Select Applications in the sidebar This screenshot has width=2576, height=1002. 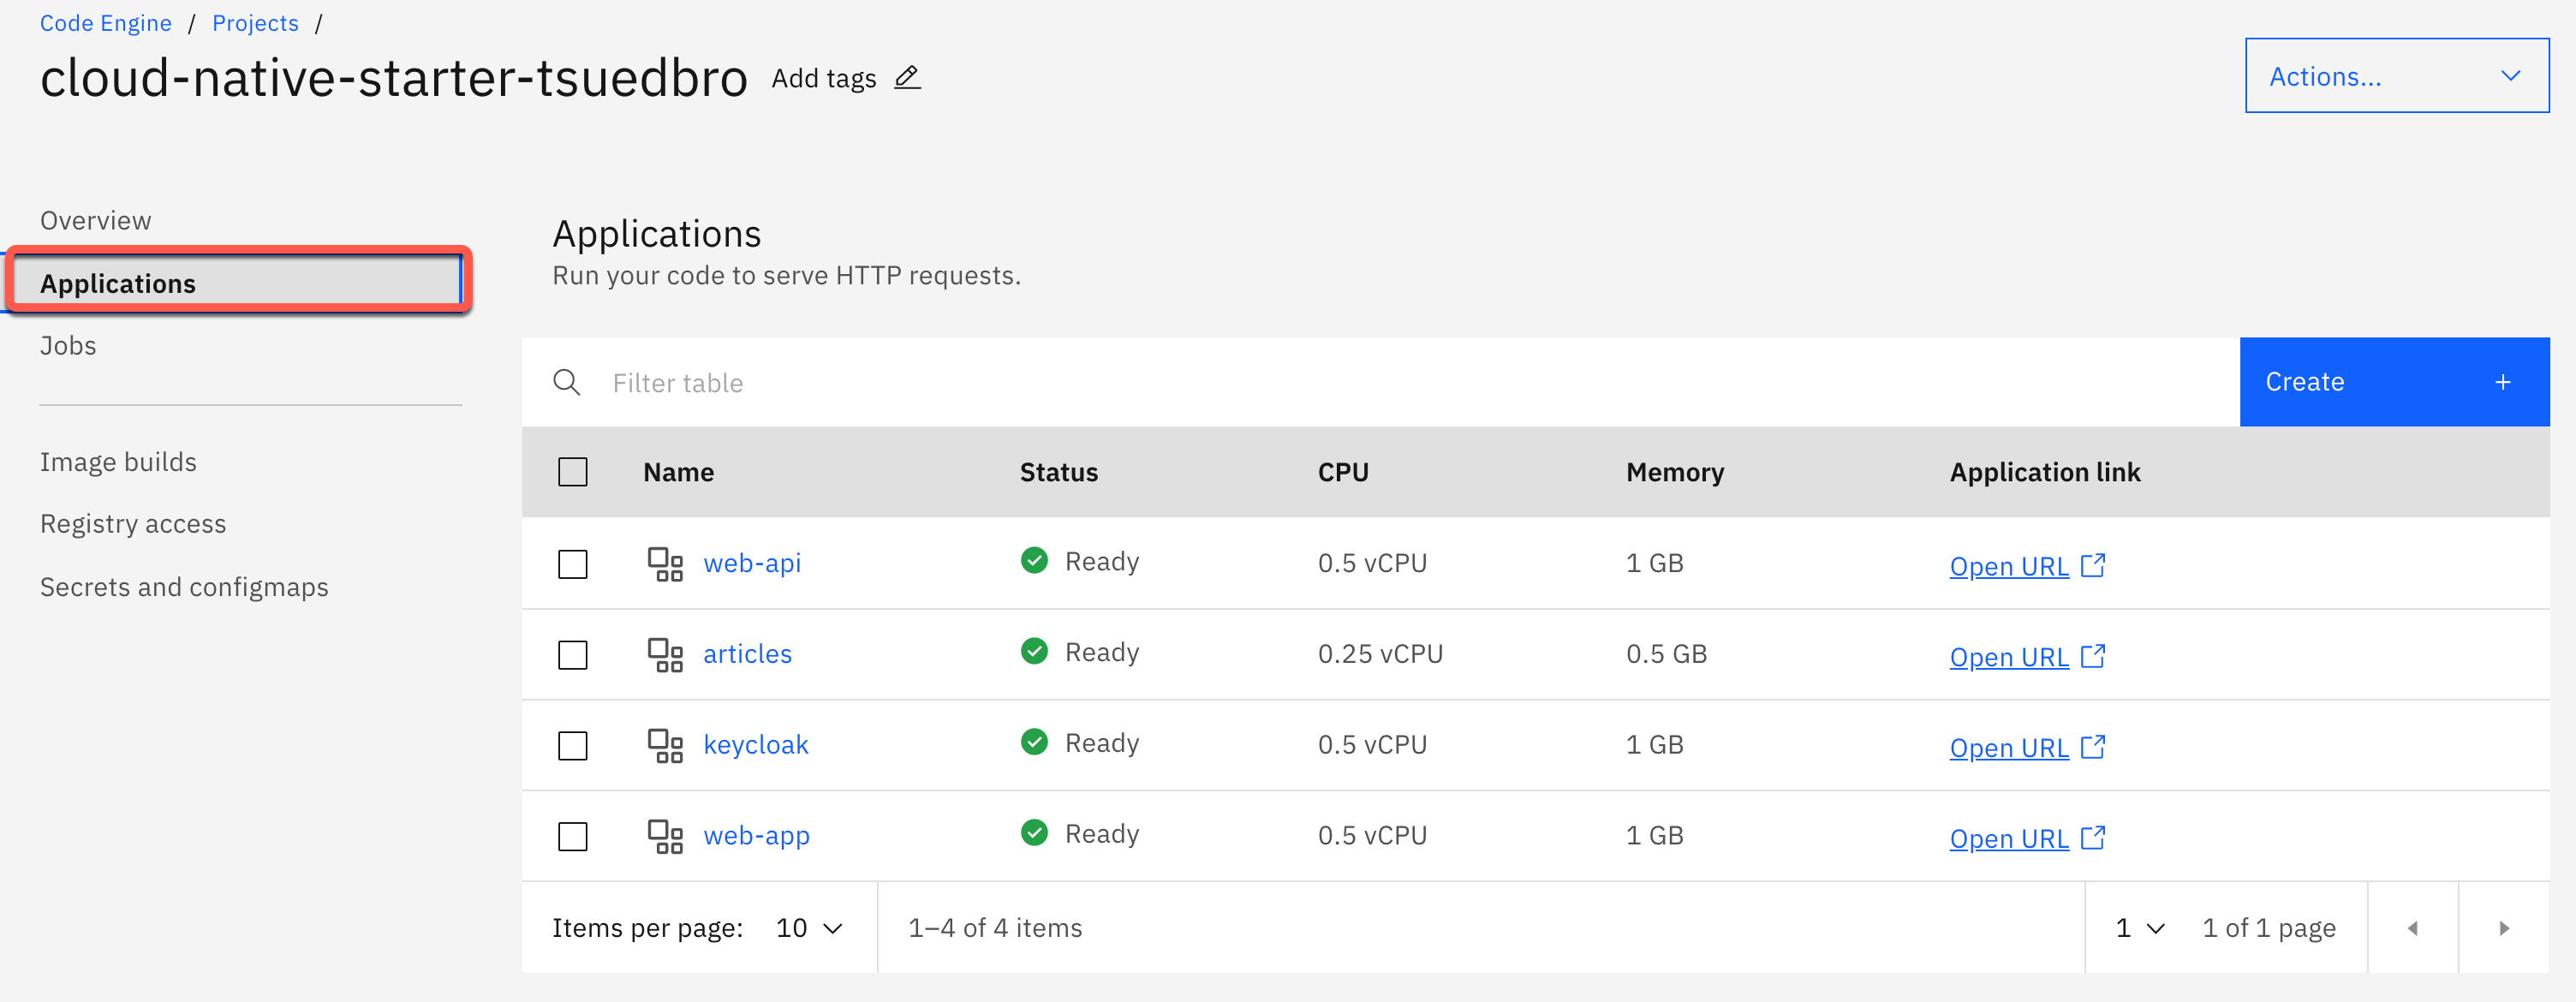237,283
